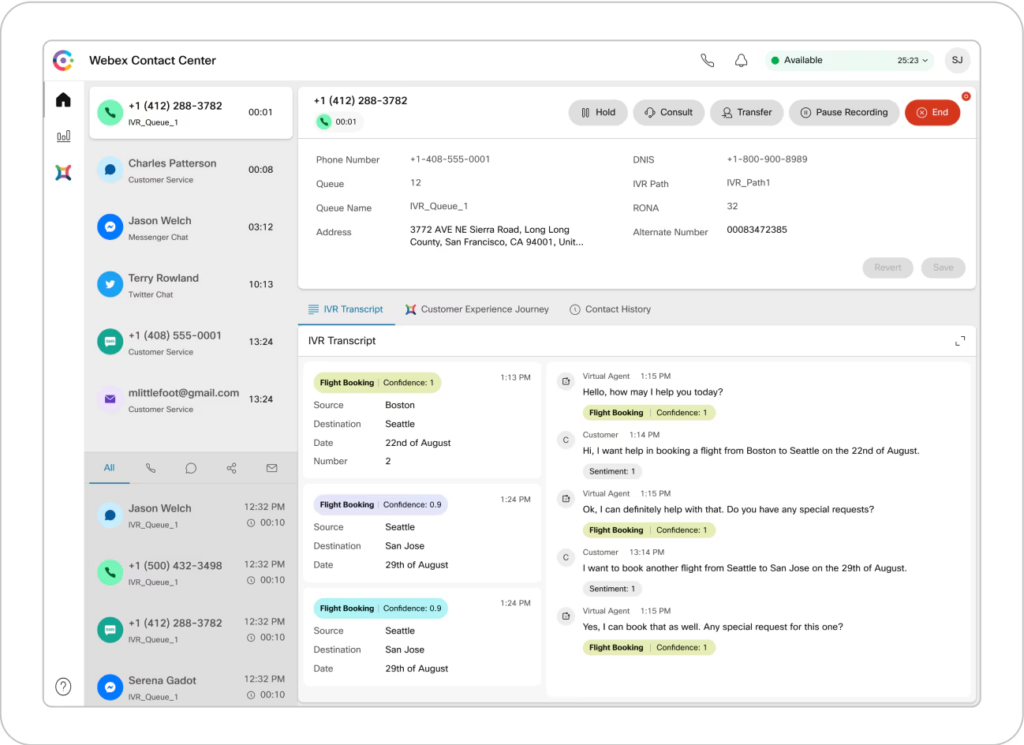Screen dimensions: 1024x745
Task: Switch to Contact History tab
Action: [610, 310]
